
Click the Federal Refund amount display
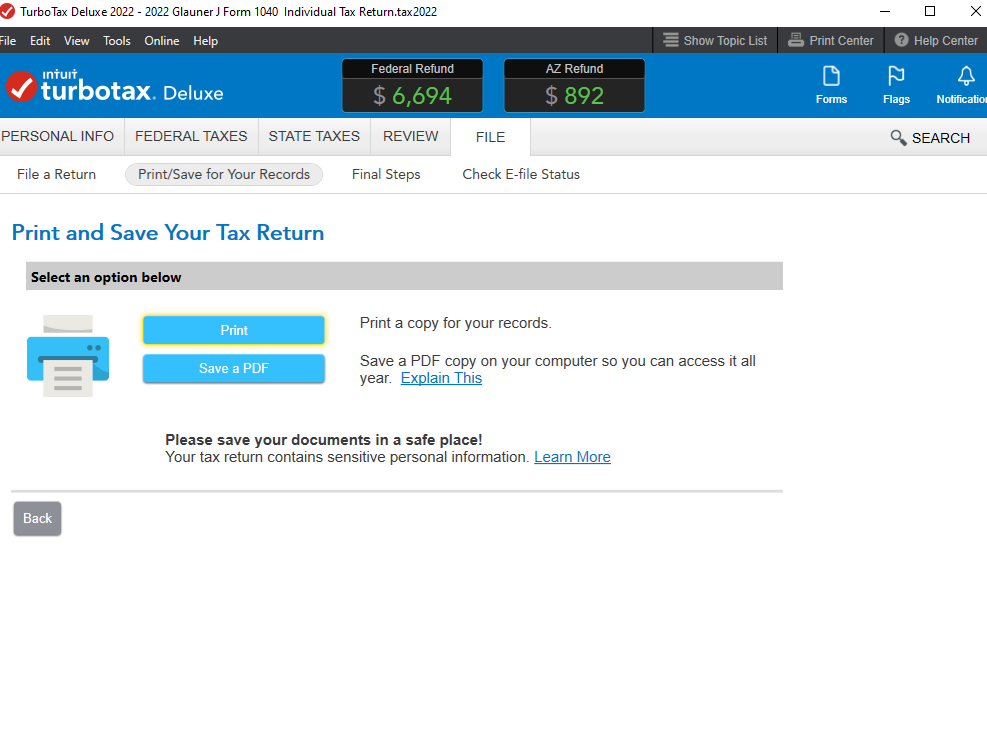(x=412, y=95)
